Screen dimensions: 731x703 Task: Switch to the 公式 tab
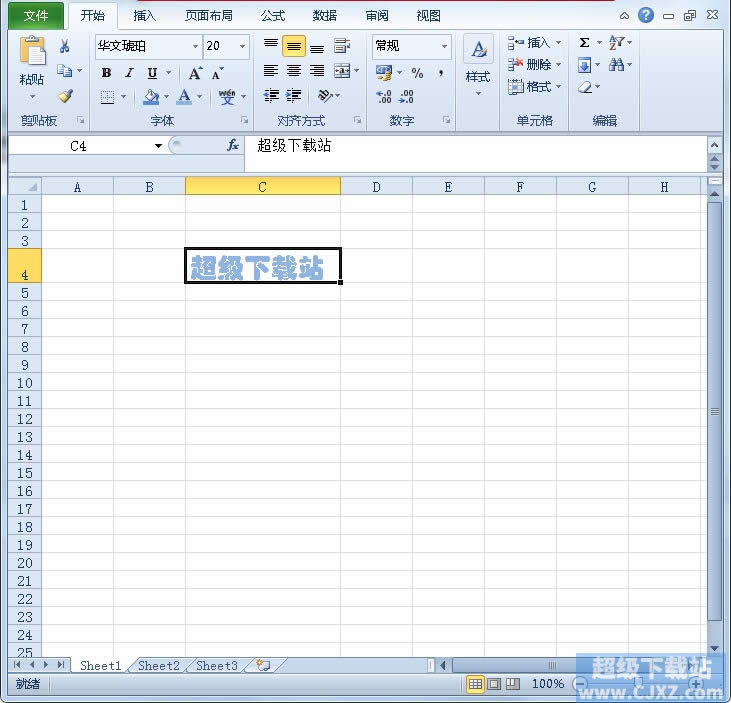(273, 16)
